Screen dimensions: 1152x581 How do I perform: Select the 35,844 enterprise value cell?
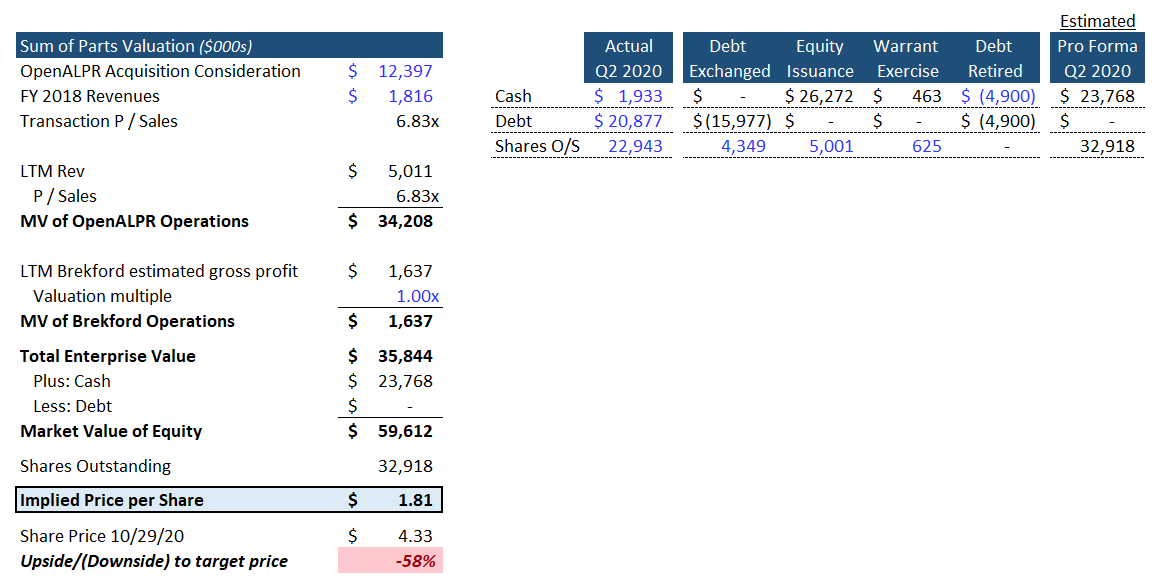(x=405, y=356)
